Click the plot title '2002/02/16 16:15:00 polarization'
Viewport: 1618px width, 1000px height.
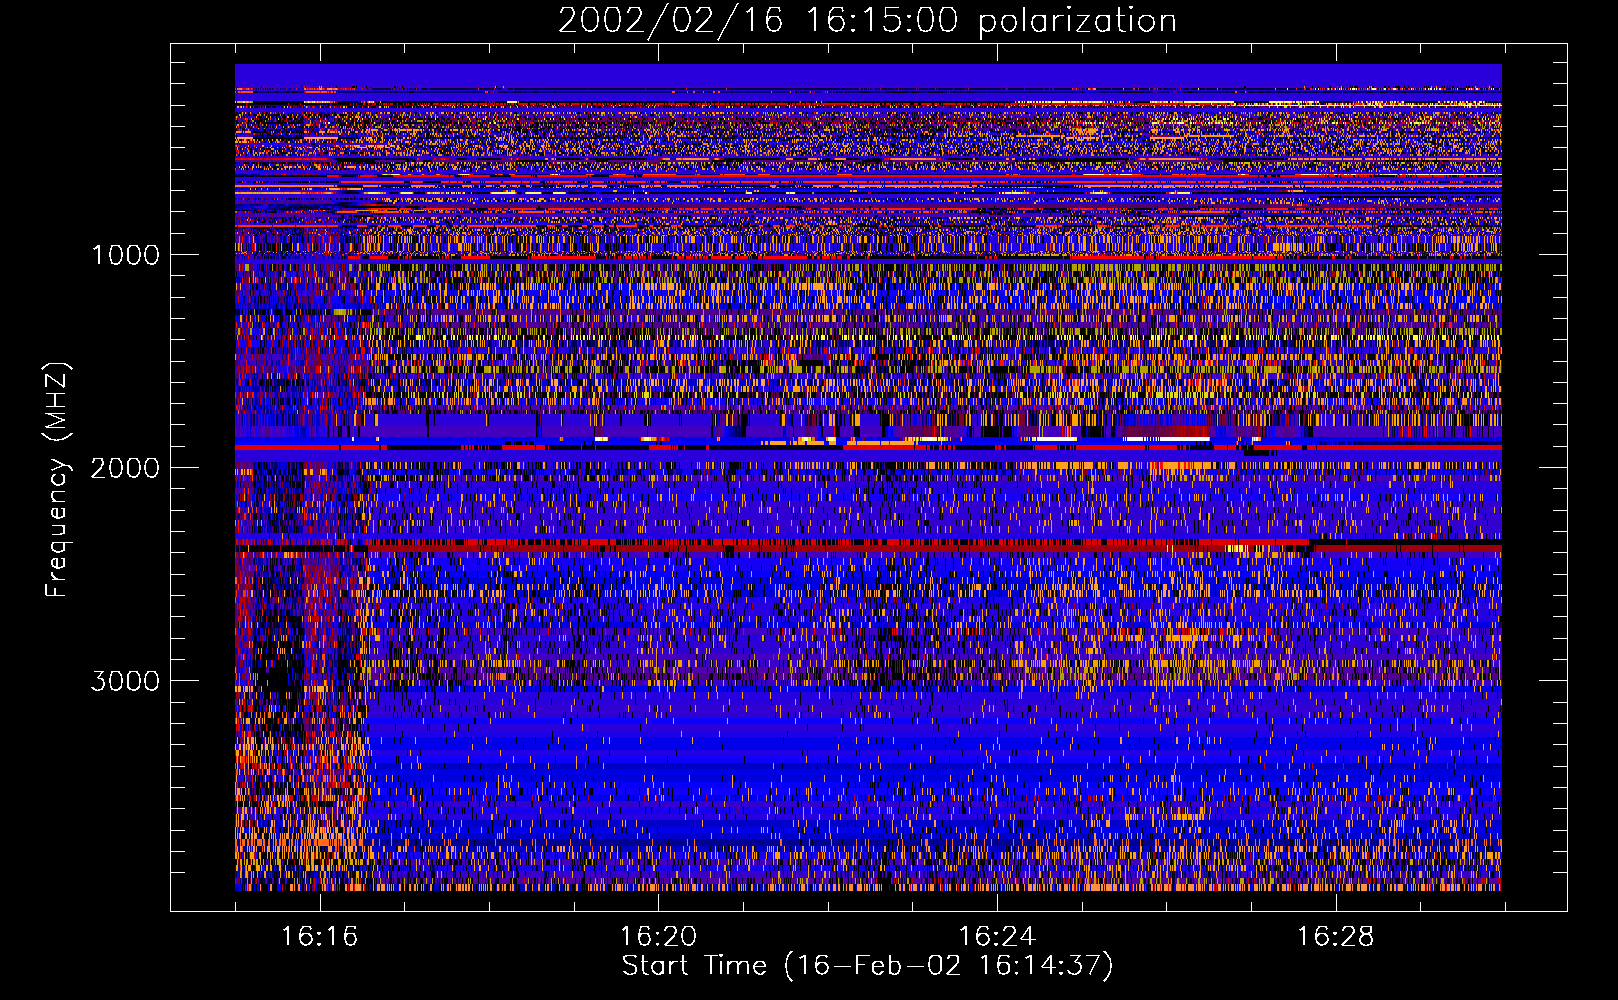[867, 21]
